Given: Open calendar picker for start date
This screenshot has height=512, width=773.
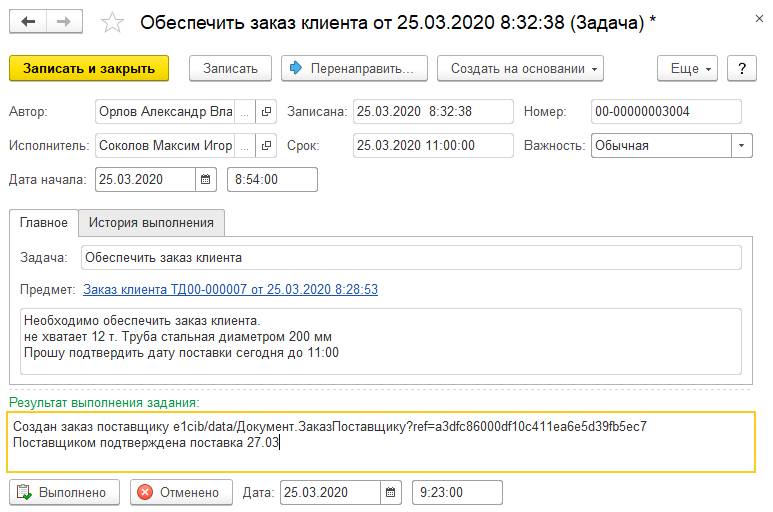Looking at the screenshot, I should click(x=207, y=180).
